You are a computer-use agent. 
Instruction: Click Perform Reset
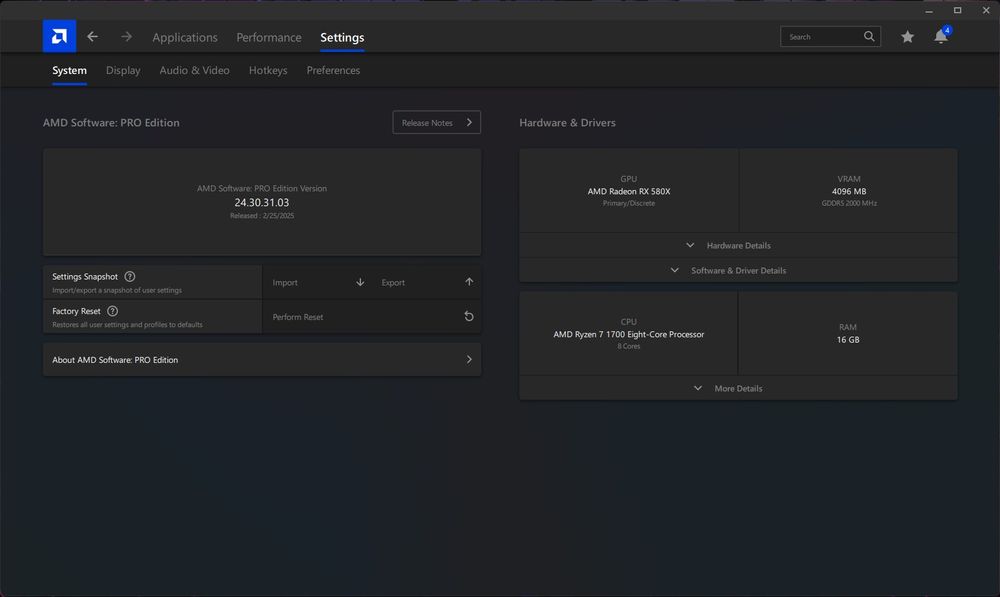tap(372, 316)
